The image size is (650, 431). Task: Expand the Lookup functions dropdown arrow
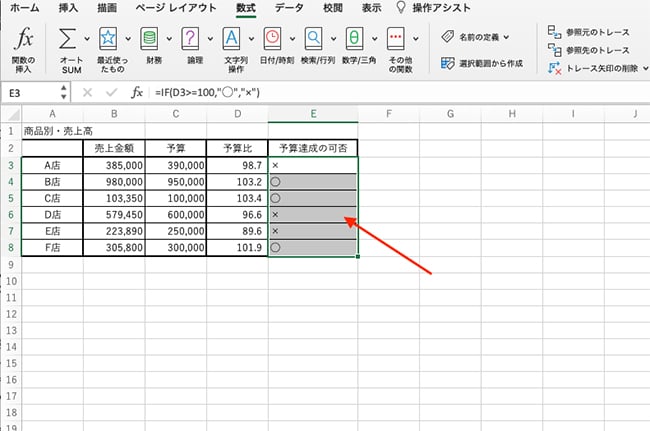click(333, 39)
